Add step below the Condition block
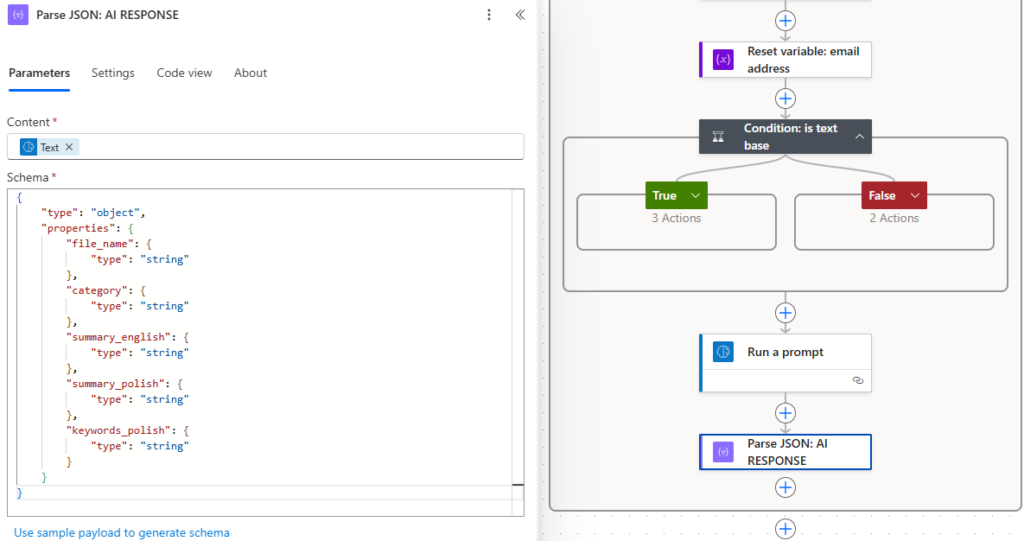This screenshot has height=541, width=1024. pyautogui.click(x=785, y=312)
